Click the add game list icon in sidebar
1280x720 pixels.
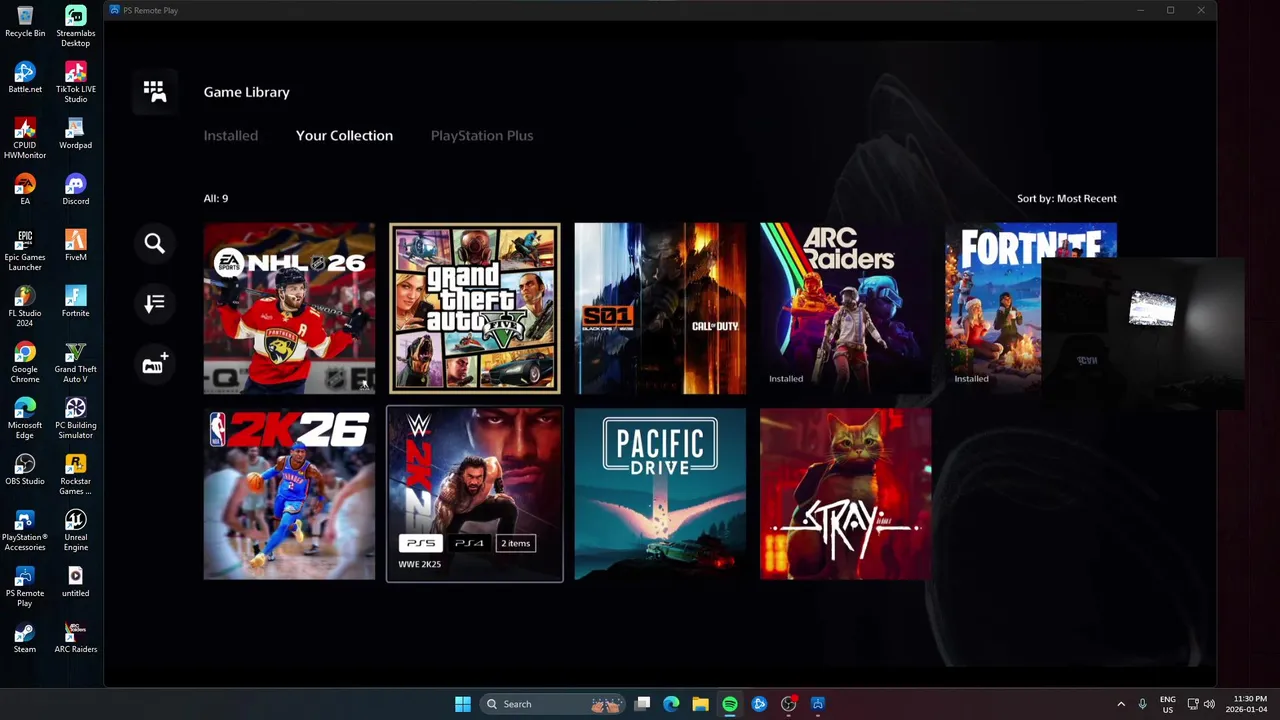pos(154,364)
